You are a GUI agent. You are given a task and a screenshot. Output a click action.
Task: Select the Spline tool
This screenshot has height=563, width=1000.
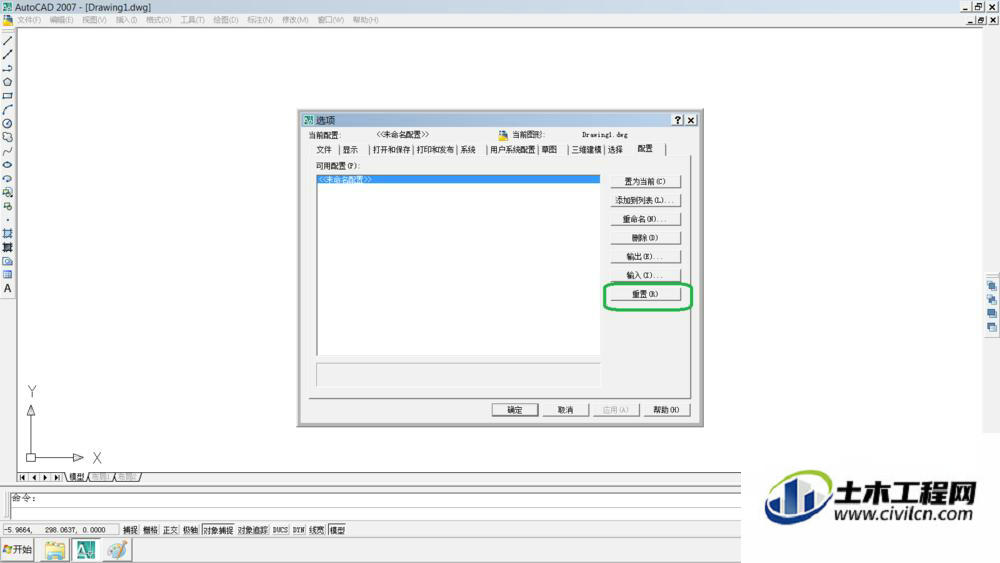tap(8, 151)
